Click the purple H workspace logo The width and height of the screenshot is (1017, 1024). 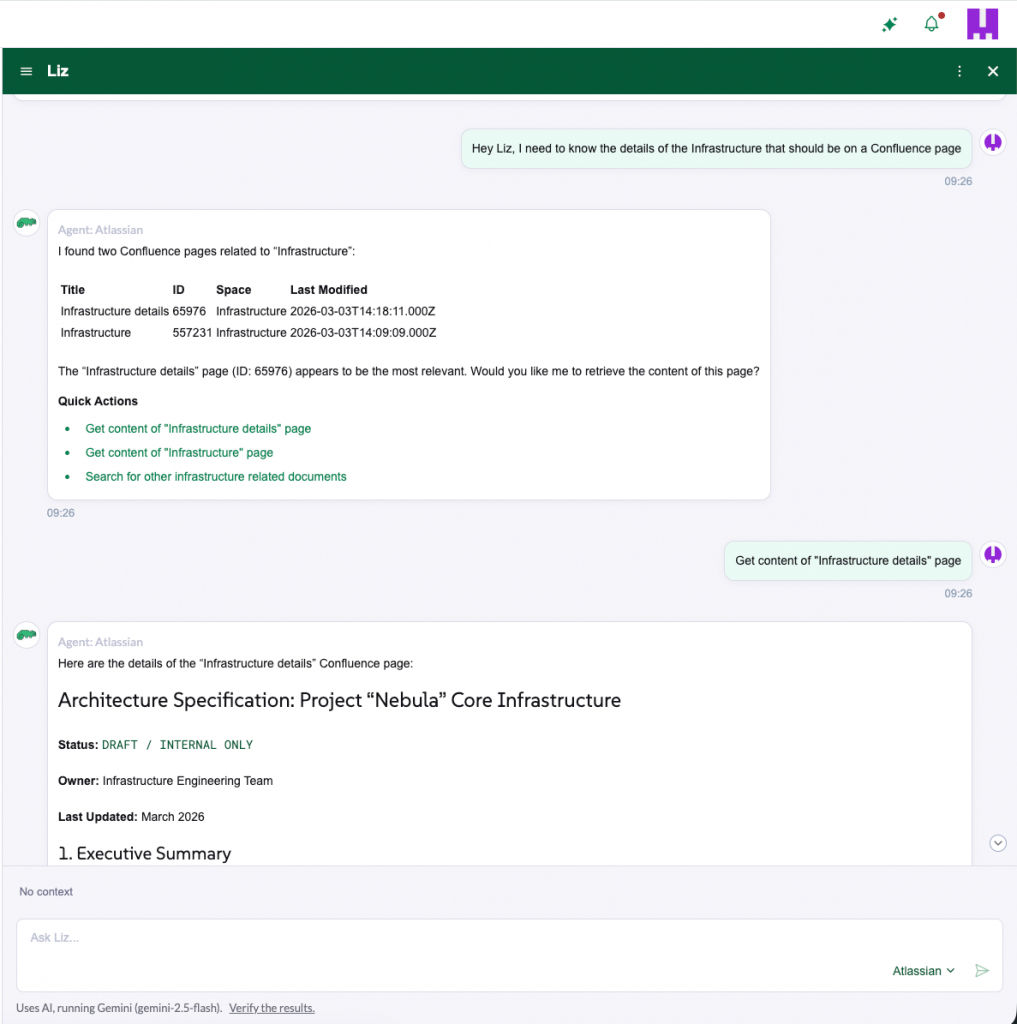point(982,23)
